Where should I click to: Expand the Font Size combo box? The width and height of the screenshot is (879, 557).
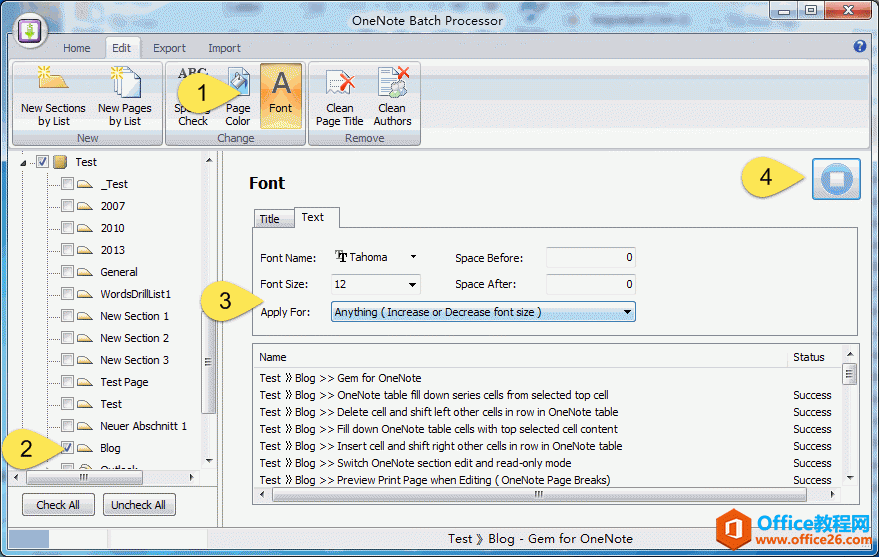click(x=412, y=285)
